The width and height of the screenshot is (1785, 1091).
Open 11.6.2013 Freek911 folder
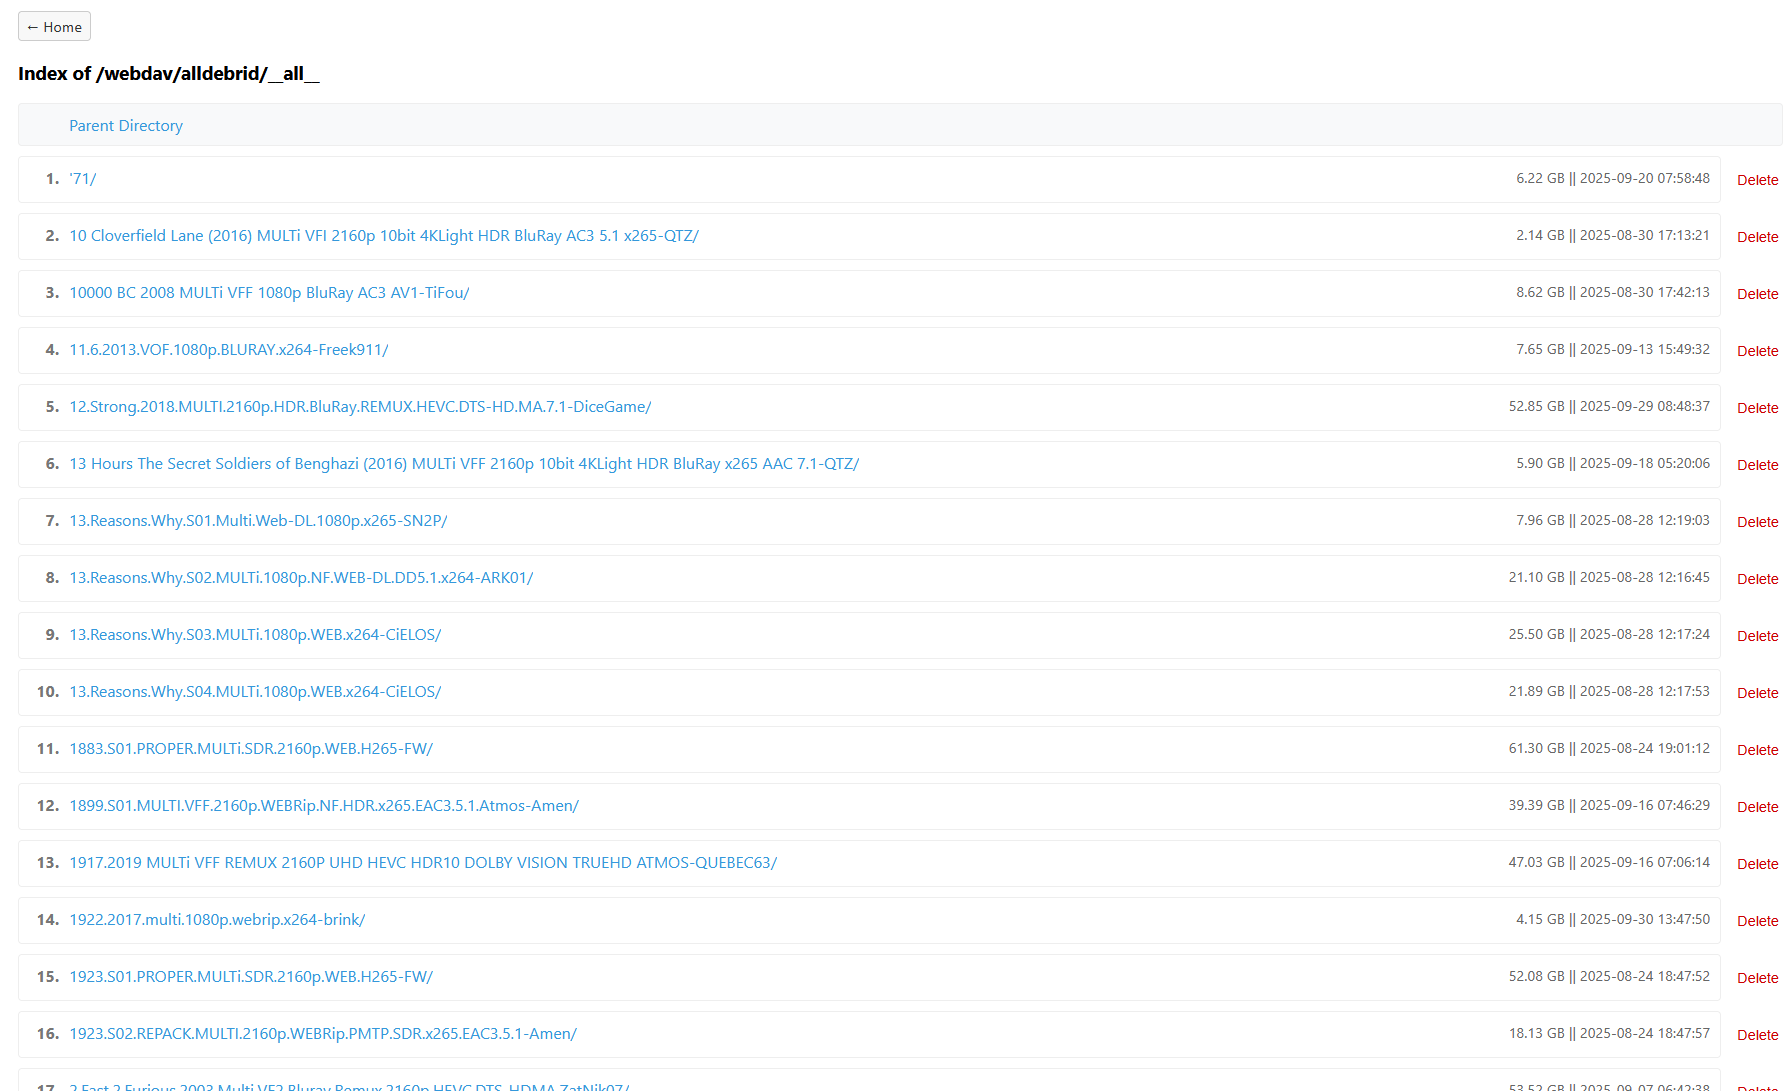[x=228, y=350]
